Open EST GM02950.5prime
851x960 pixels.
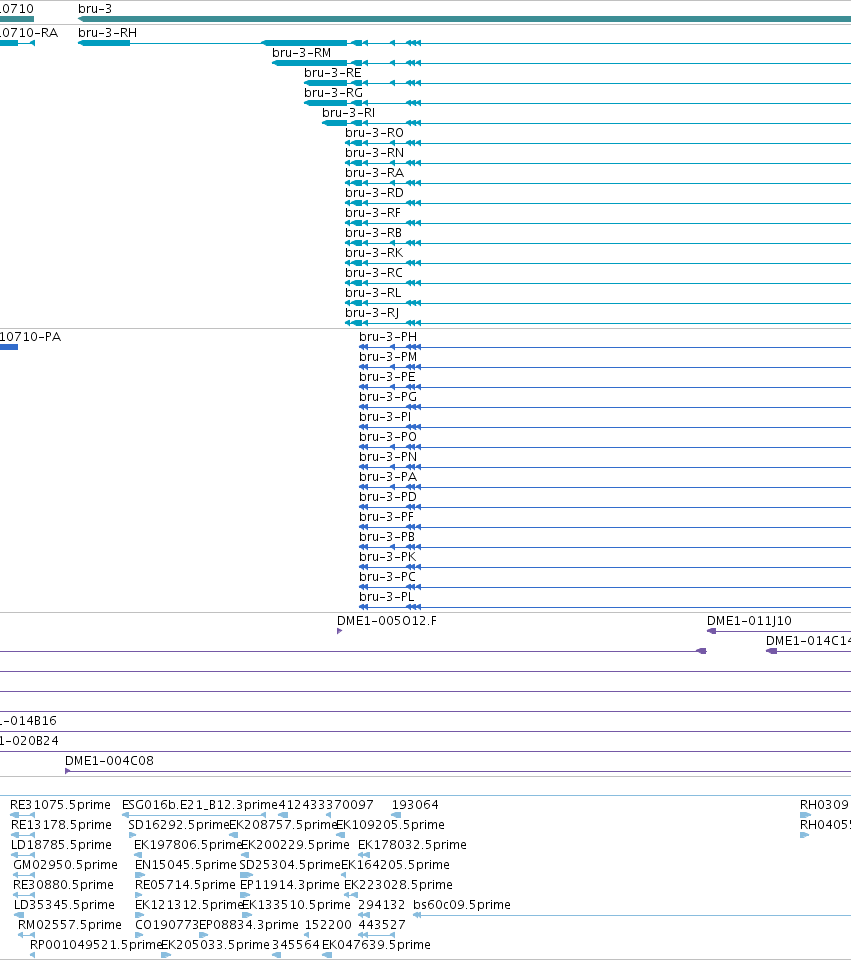65,864
